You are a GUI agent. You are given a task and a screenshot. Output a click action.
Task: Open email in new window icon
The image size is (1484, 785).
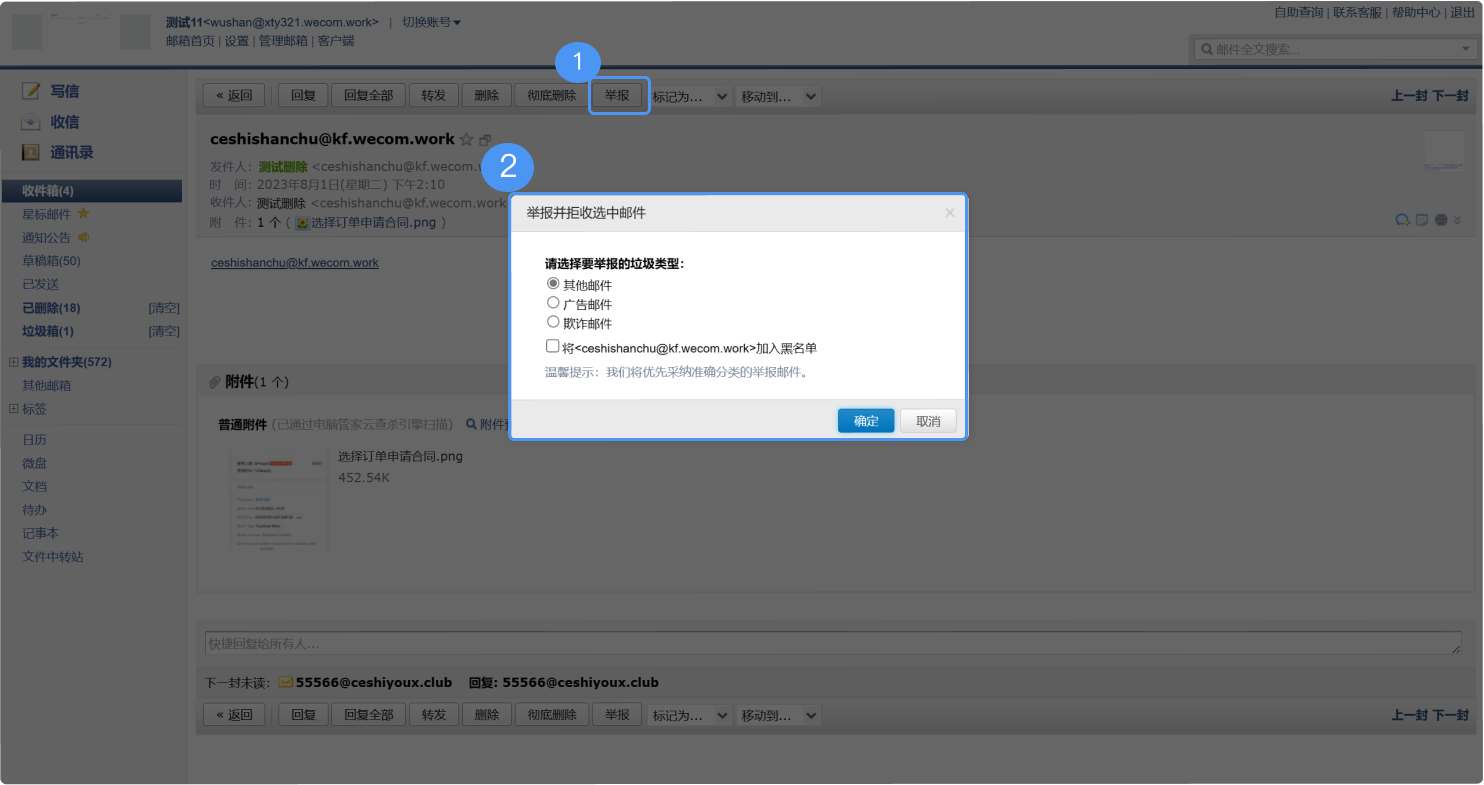(x=486, y=139)
